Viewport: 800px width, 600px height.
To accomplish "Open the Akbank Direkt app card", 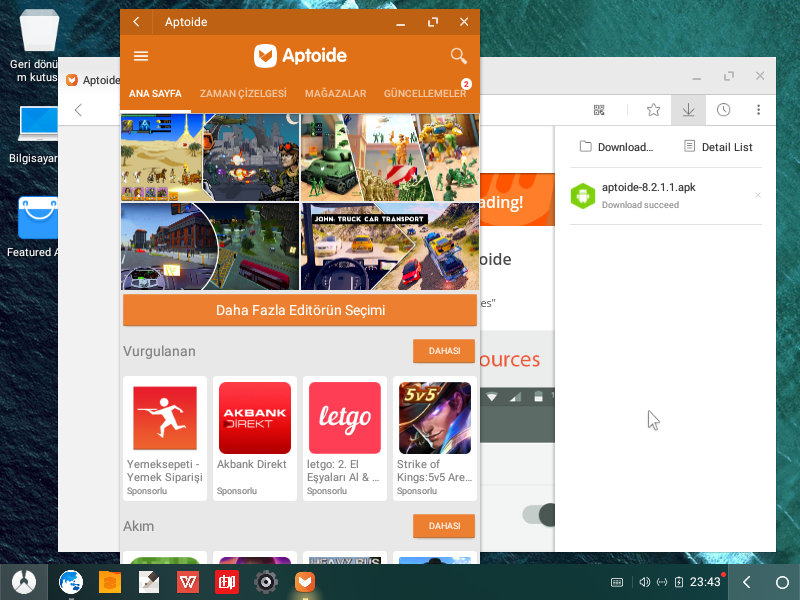I will point(255,438).
